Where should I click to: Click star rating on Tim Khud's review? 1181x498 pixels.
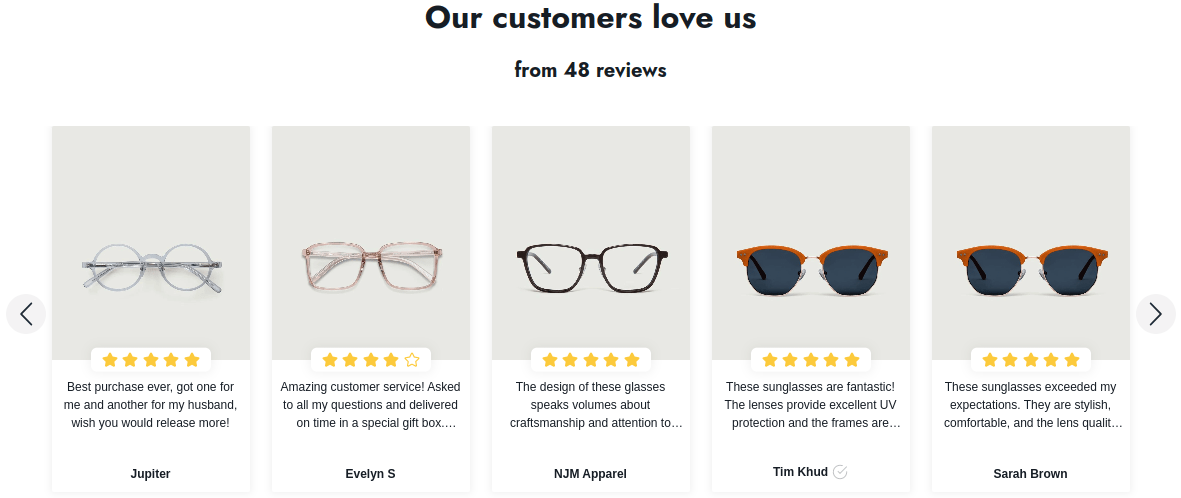pyautogui.click(x=810, y=360)
